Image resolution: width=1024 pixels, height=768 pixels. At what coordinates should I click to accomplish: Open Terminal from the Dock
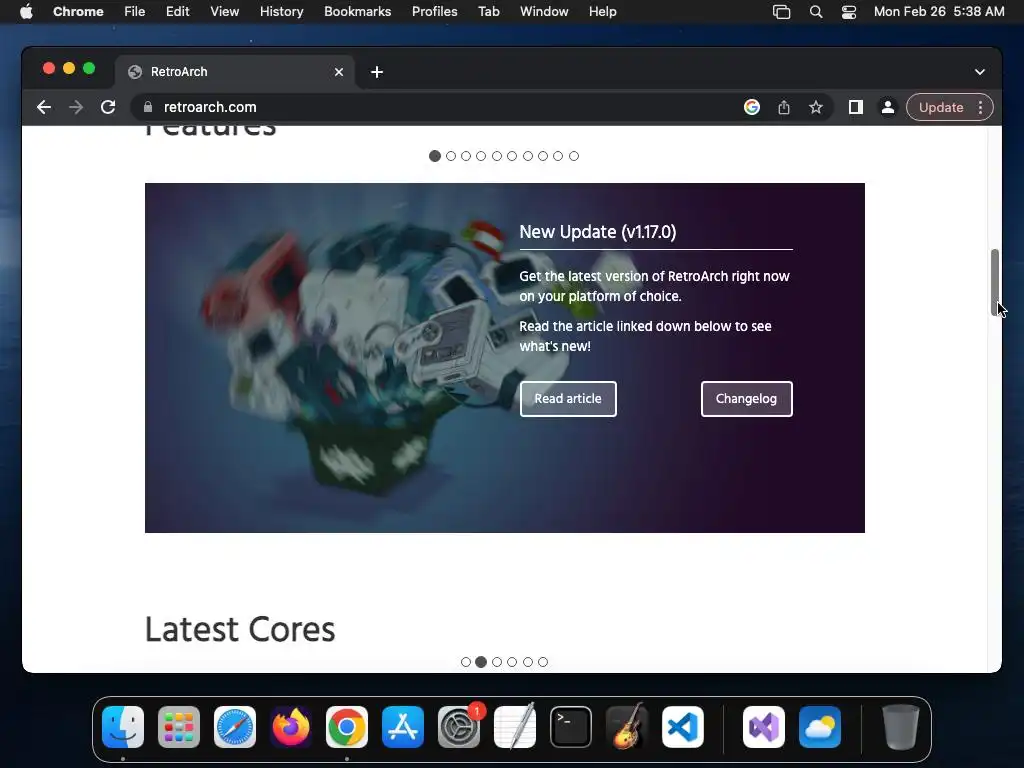(571, 727)
